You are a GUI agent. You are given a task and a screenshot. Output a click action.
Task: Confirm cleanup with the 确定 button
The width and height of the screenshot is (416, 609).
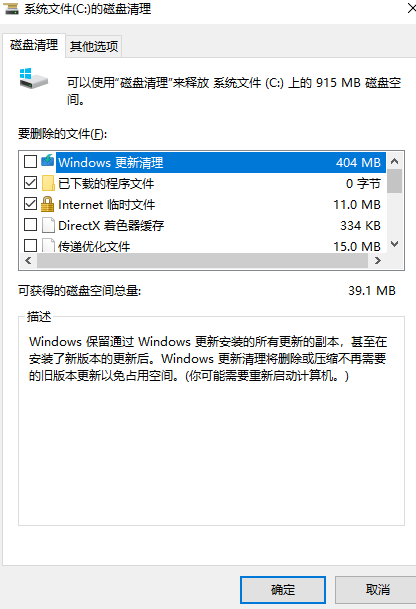[x=283, y=590]
